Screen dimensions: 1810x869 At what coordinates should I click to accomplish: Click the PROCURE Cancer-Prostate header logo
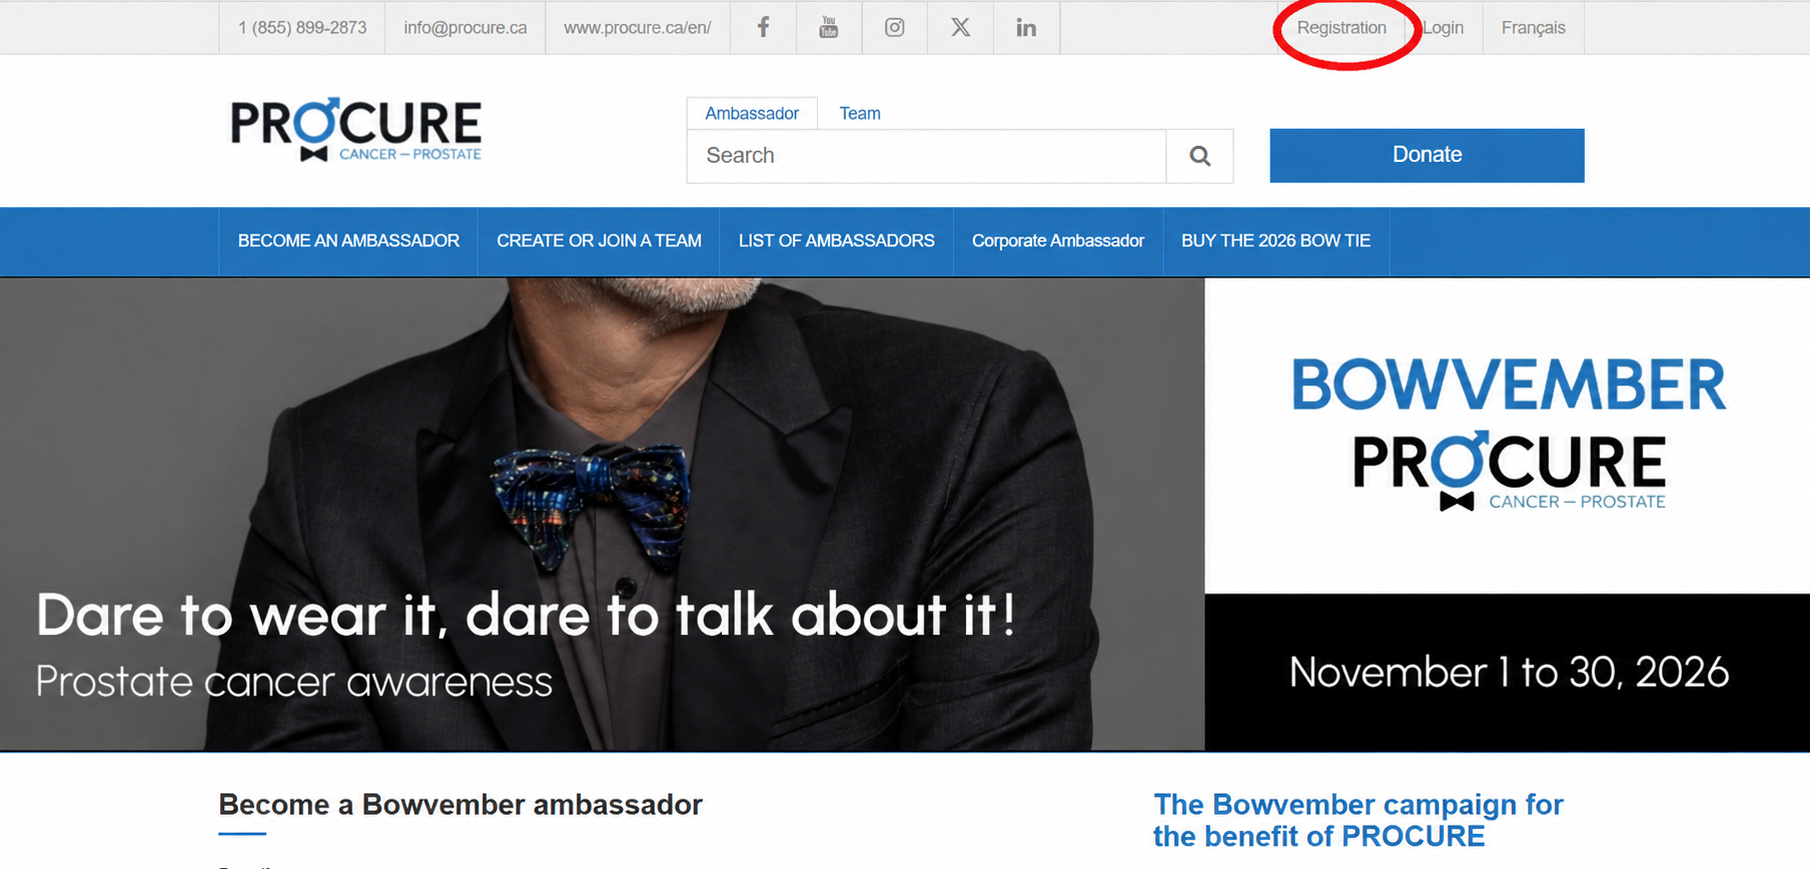coord(356,129)
